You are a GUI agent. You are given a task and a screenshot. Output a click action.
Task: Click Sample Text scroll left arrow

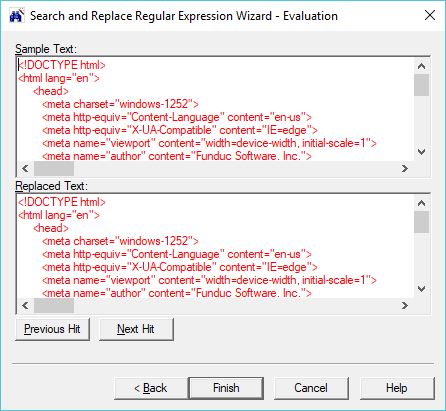tap(25, 168)
